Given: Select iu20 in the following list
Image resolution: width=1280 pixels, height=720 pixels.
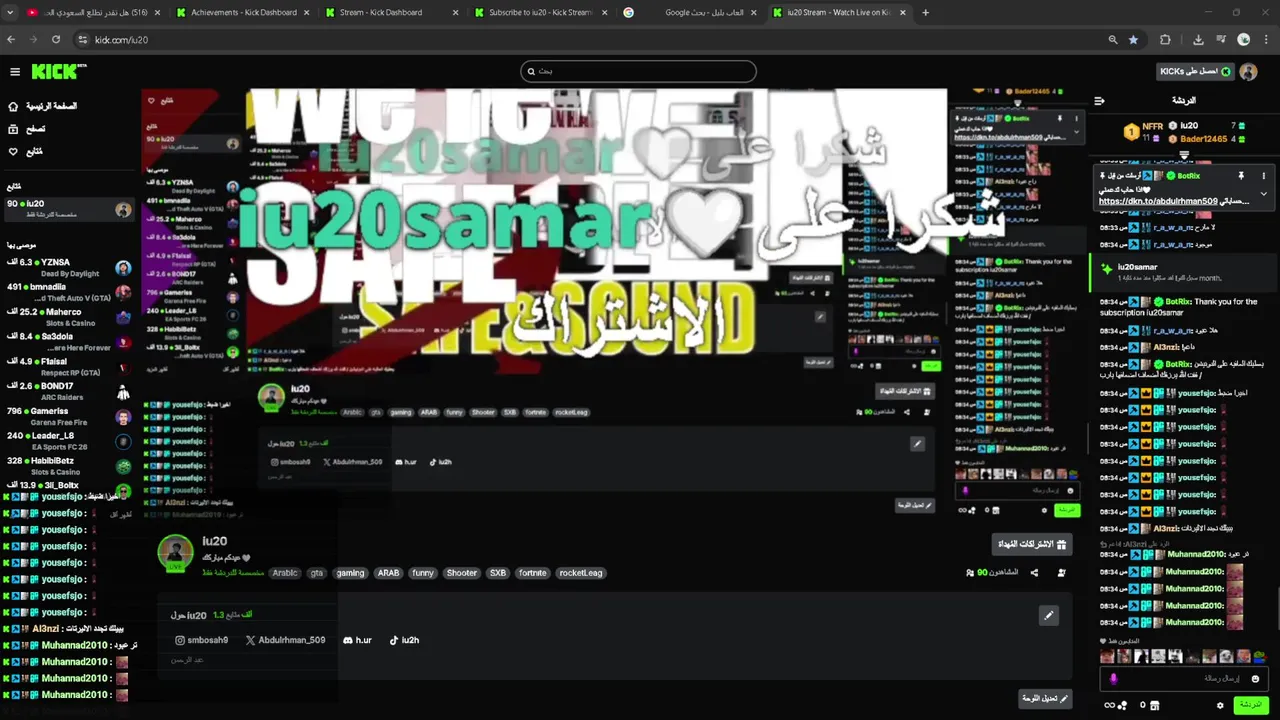Looking at the screenshot, I should pos(68,209).
